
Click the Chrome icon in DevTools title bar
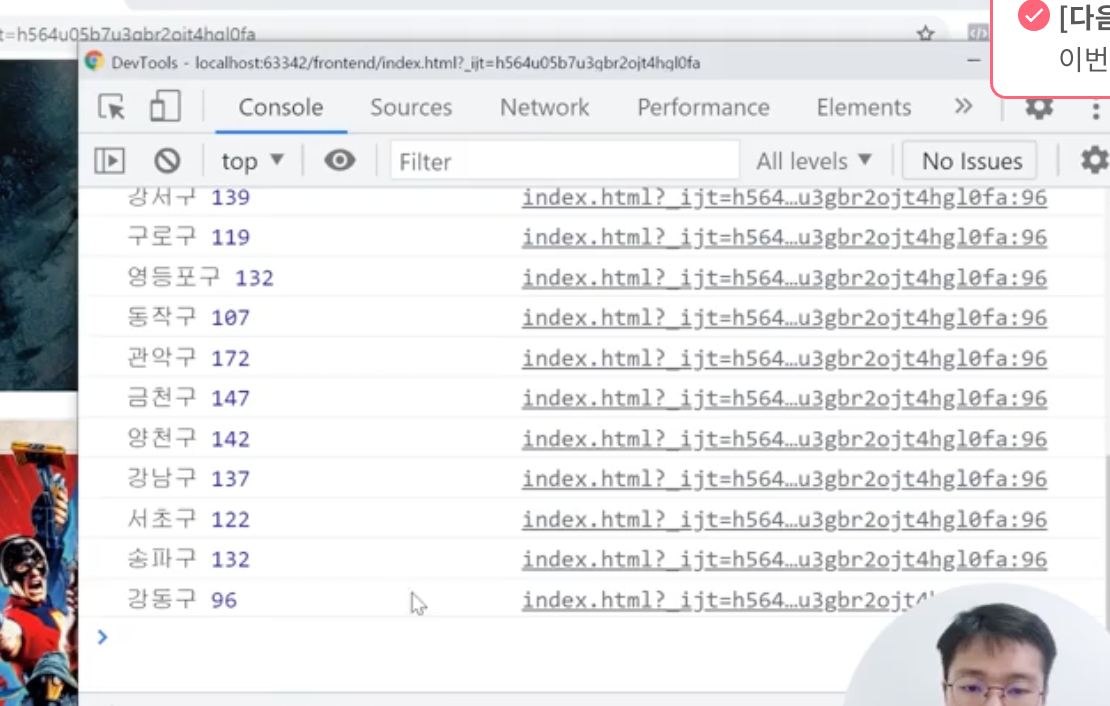pyautogui.click(x=94, y=62)
